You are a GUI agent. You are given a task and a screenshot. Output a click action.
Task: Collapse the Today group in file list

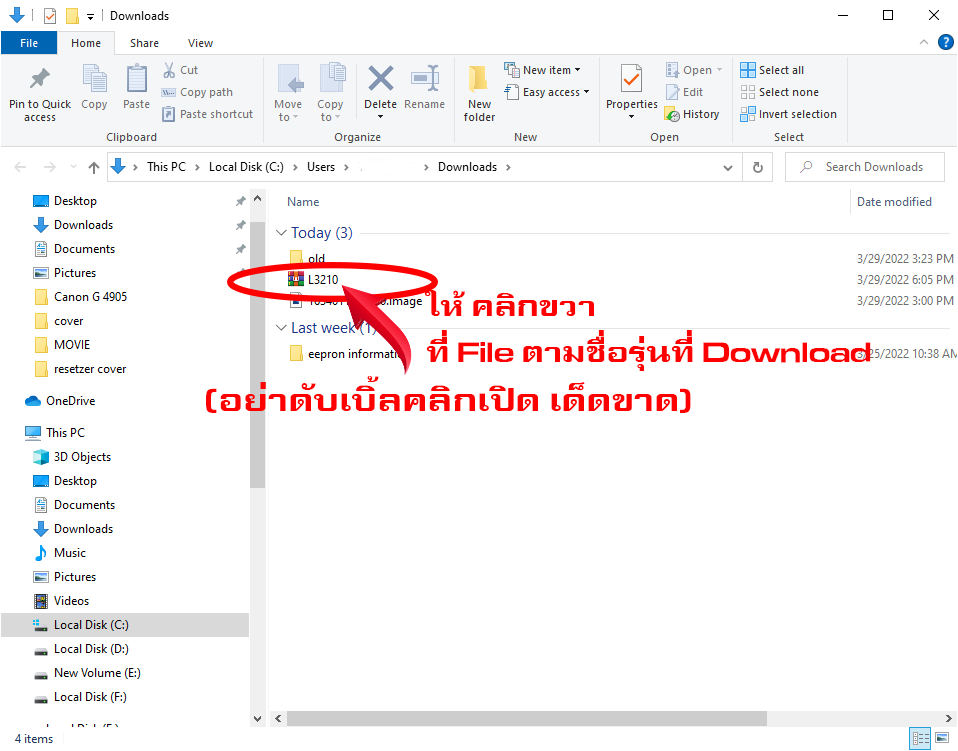(281, 233)
